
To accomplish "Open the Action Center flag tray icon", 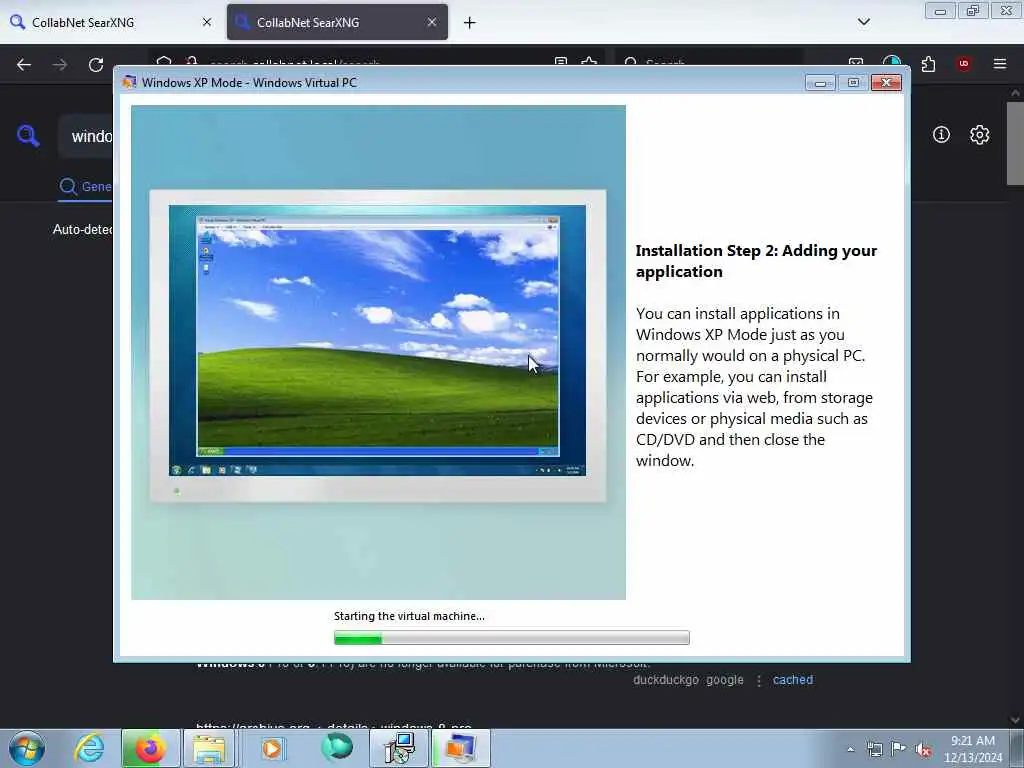I will coord(899,749).
